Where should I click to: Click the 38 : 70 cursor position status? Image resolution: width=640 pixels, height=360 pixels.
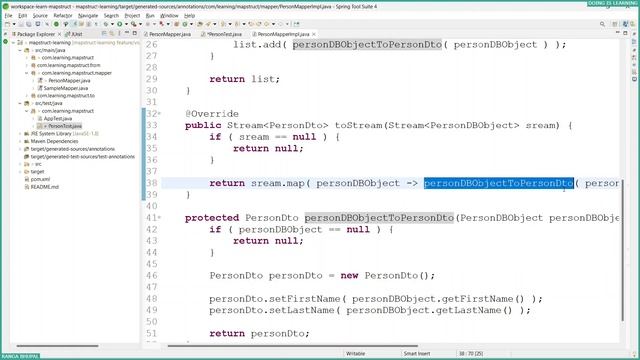tap(471, 354)
